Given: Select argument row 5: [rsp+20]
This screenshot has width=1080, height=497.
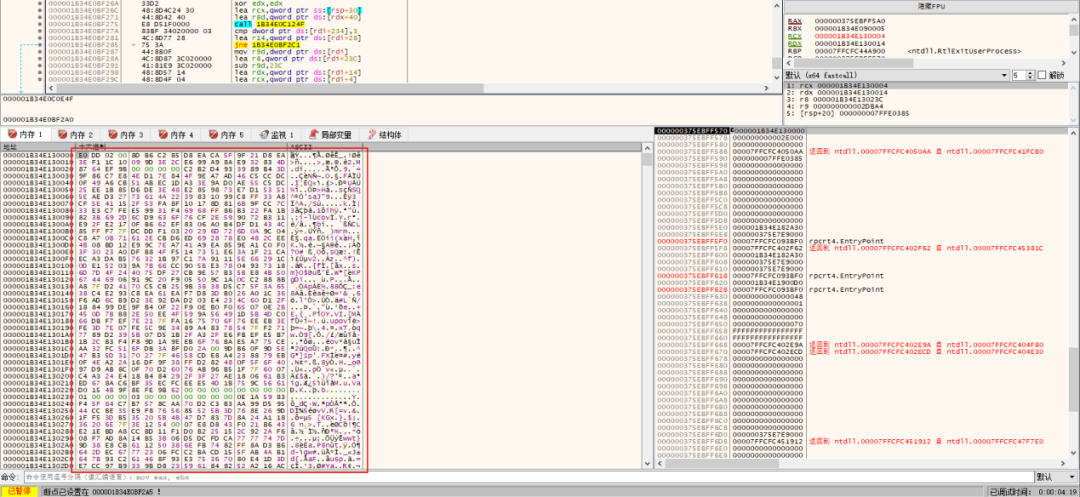Looking at the screenshot, I should (925, 114).
